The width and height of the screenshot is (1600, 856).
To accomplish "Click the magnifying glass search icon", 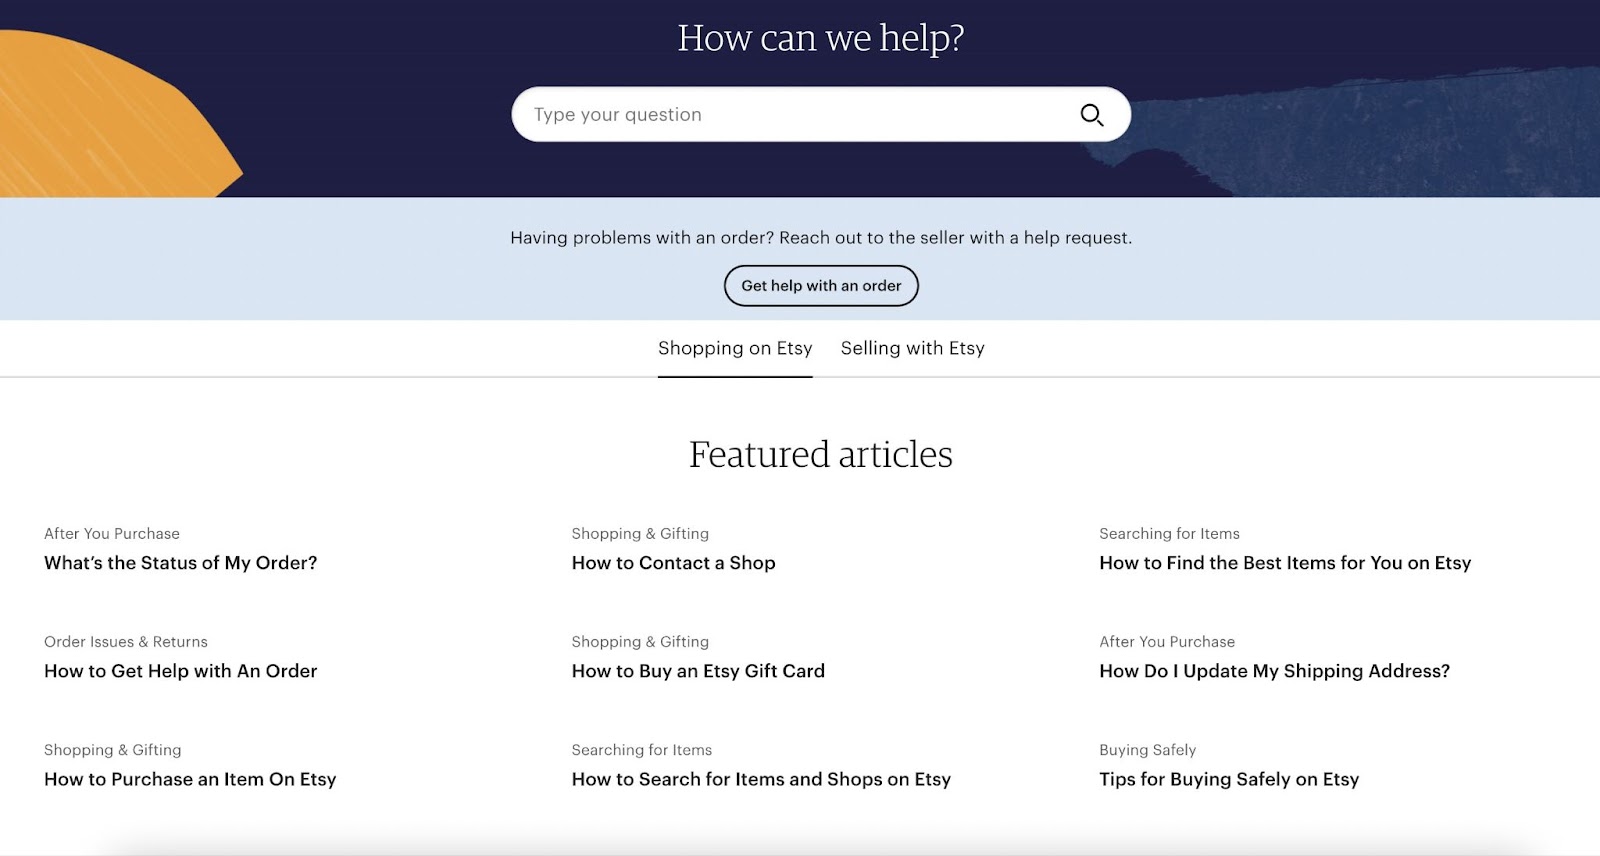I will click(x=1091, y=115).
